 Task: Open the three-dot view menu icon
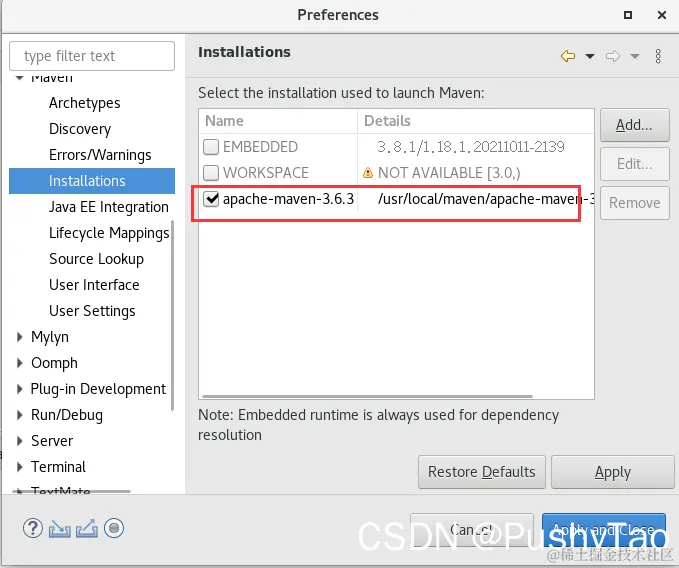(x=658, y=56)
